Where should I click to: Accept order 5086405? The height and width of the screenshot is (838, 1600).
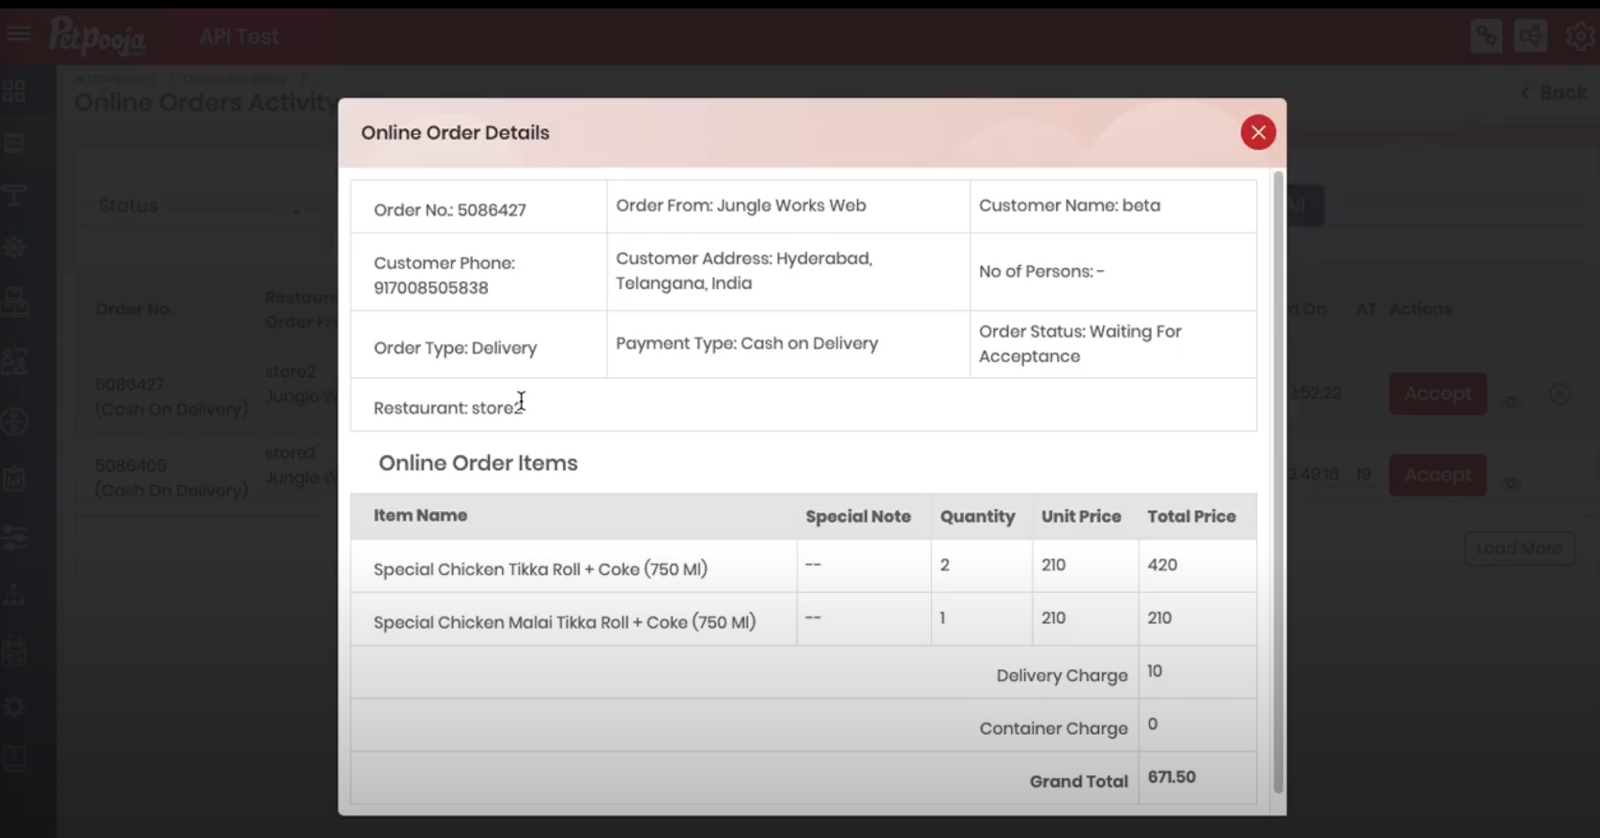[x=1437, y=475]
